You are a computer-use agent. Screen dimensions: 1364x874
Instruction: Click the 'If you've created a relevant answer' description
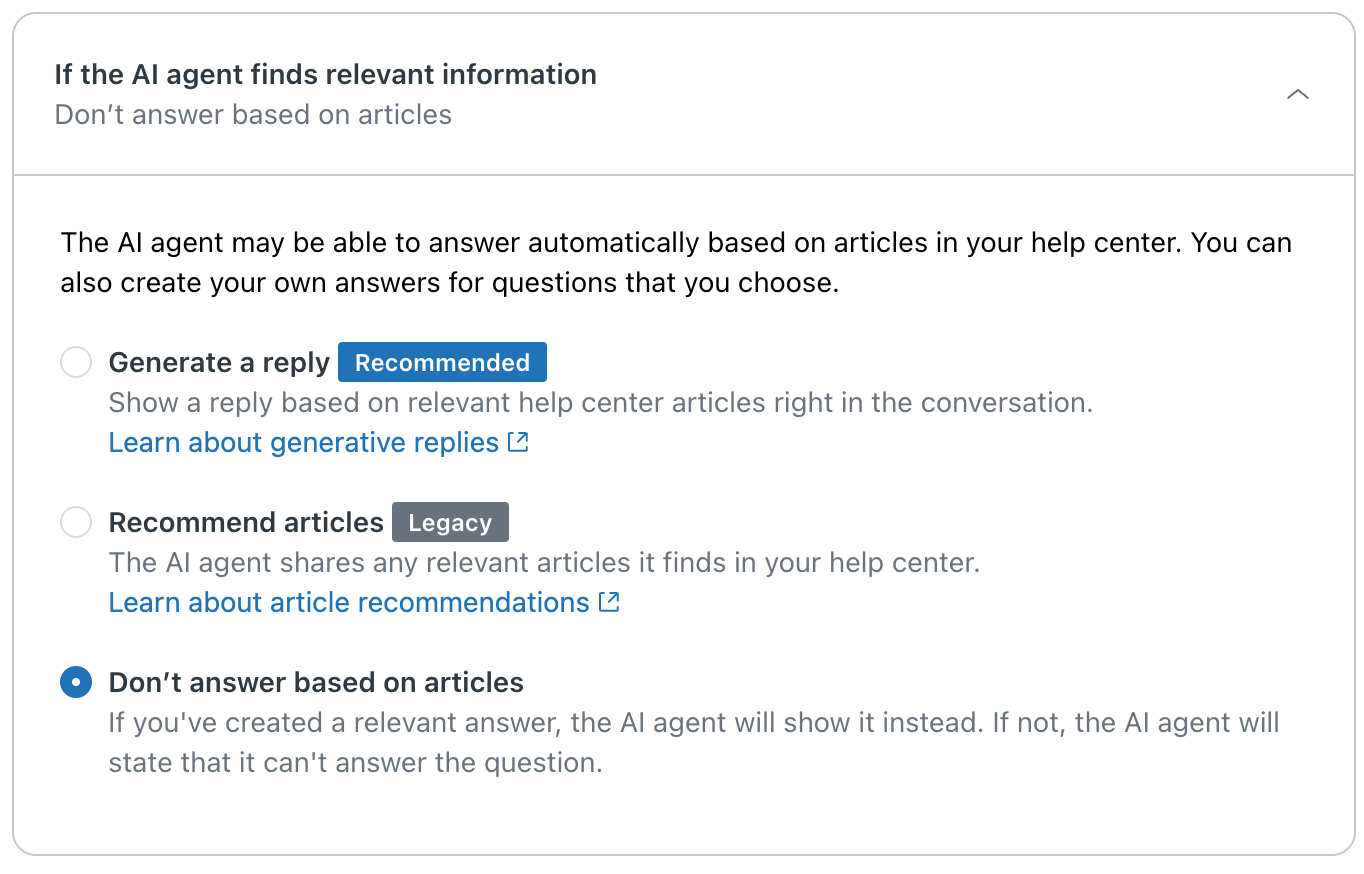tap(694, 722)
